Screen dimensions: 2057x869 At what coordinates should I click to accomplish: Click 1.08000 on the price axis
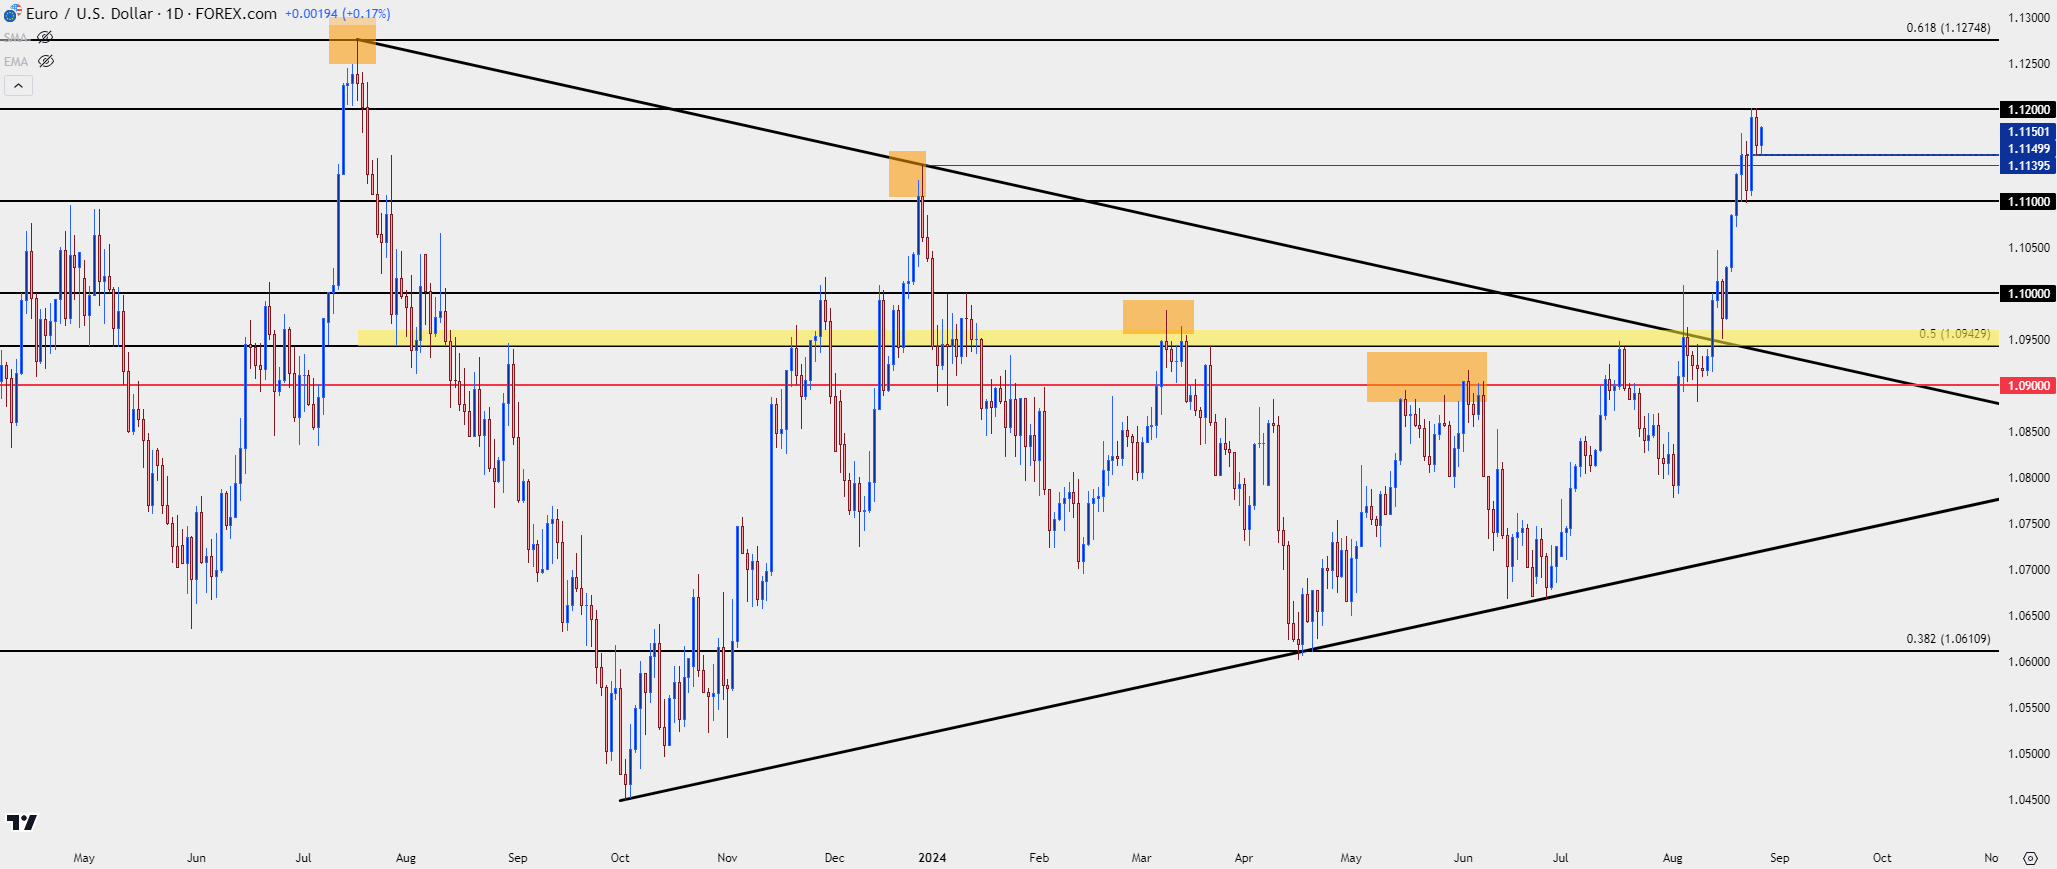pos(2029,477)
